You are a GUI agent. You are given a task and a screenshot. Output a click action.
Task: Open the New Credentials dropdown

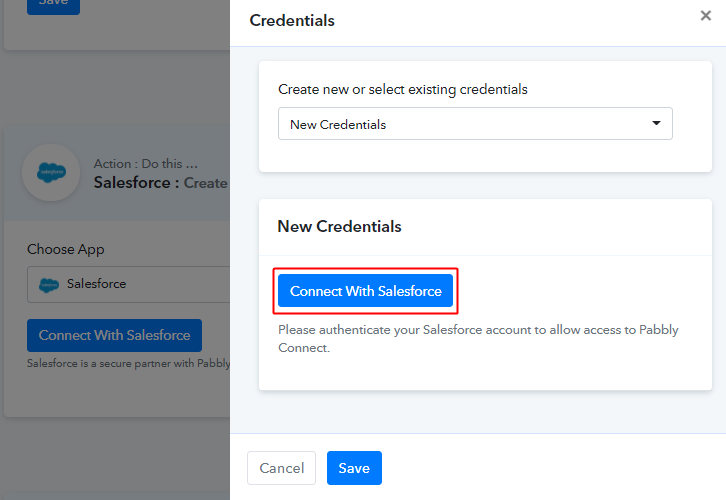pyautogui.click(x=475, y=124)
